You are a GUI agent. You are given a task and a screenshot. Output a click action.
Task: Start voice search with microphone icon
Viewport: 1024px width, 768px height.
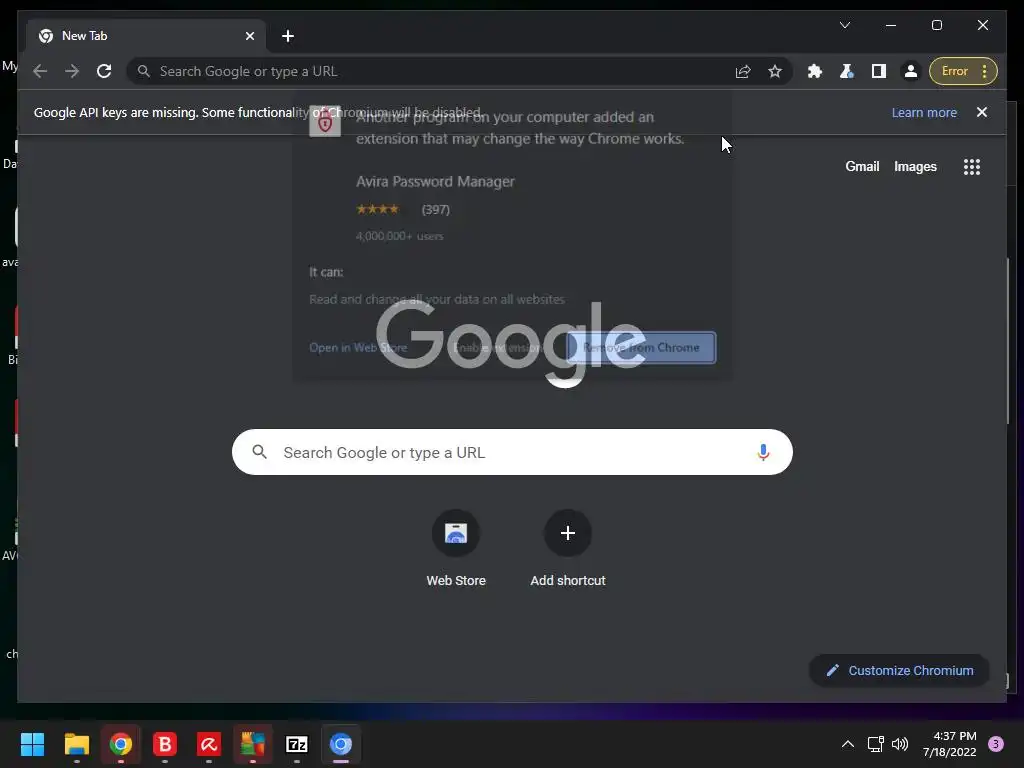[x=763, y=452]
